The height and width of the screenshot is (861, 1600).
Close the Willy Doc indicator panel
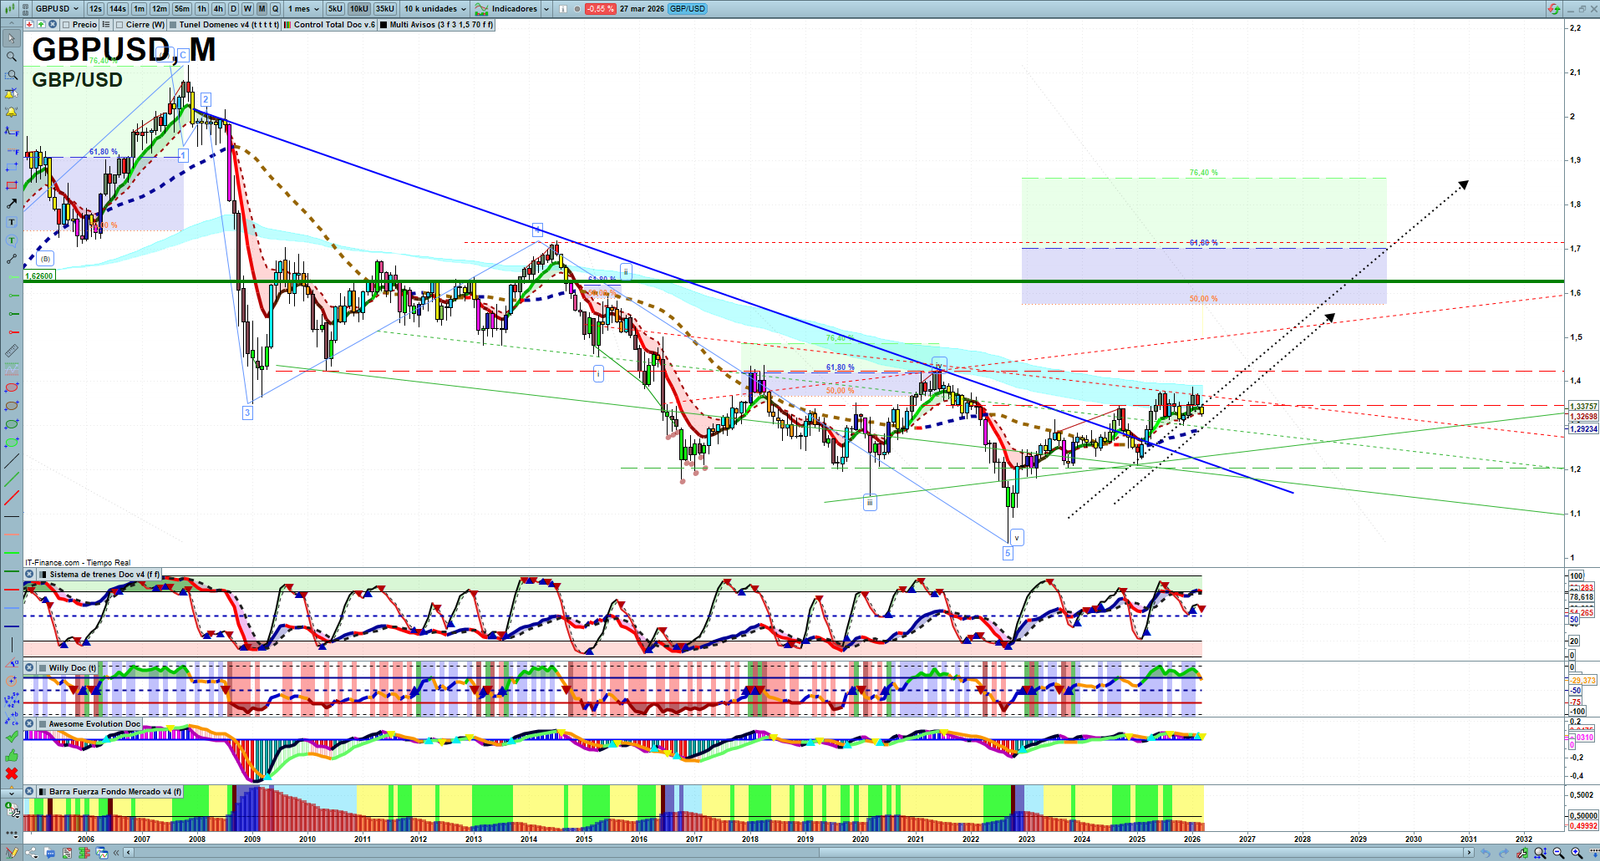coord(30,668)
